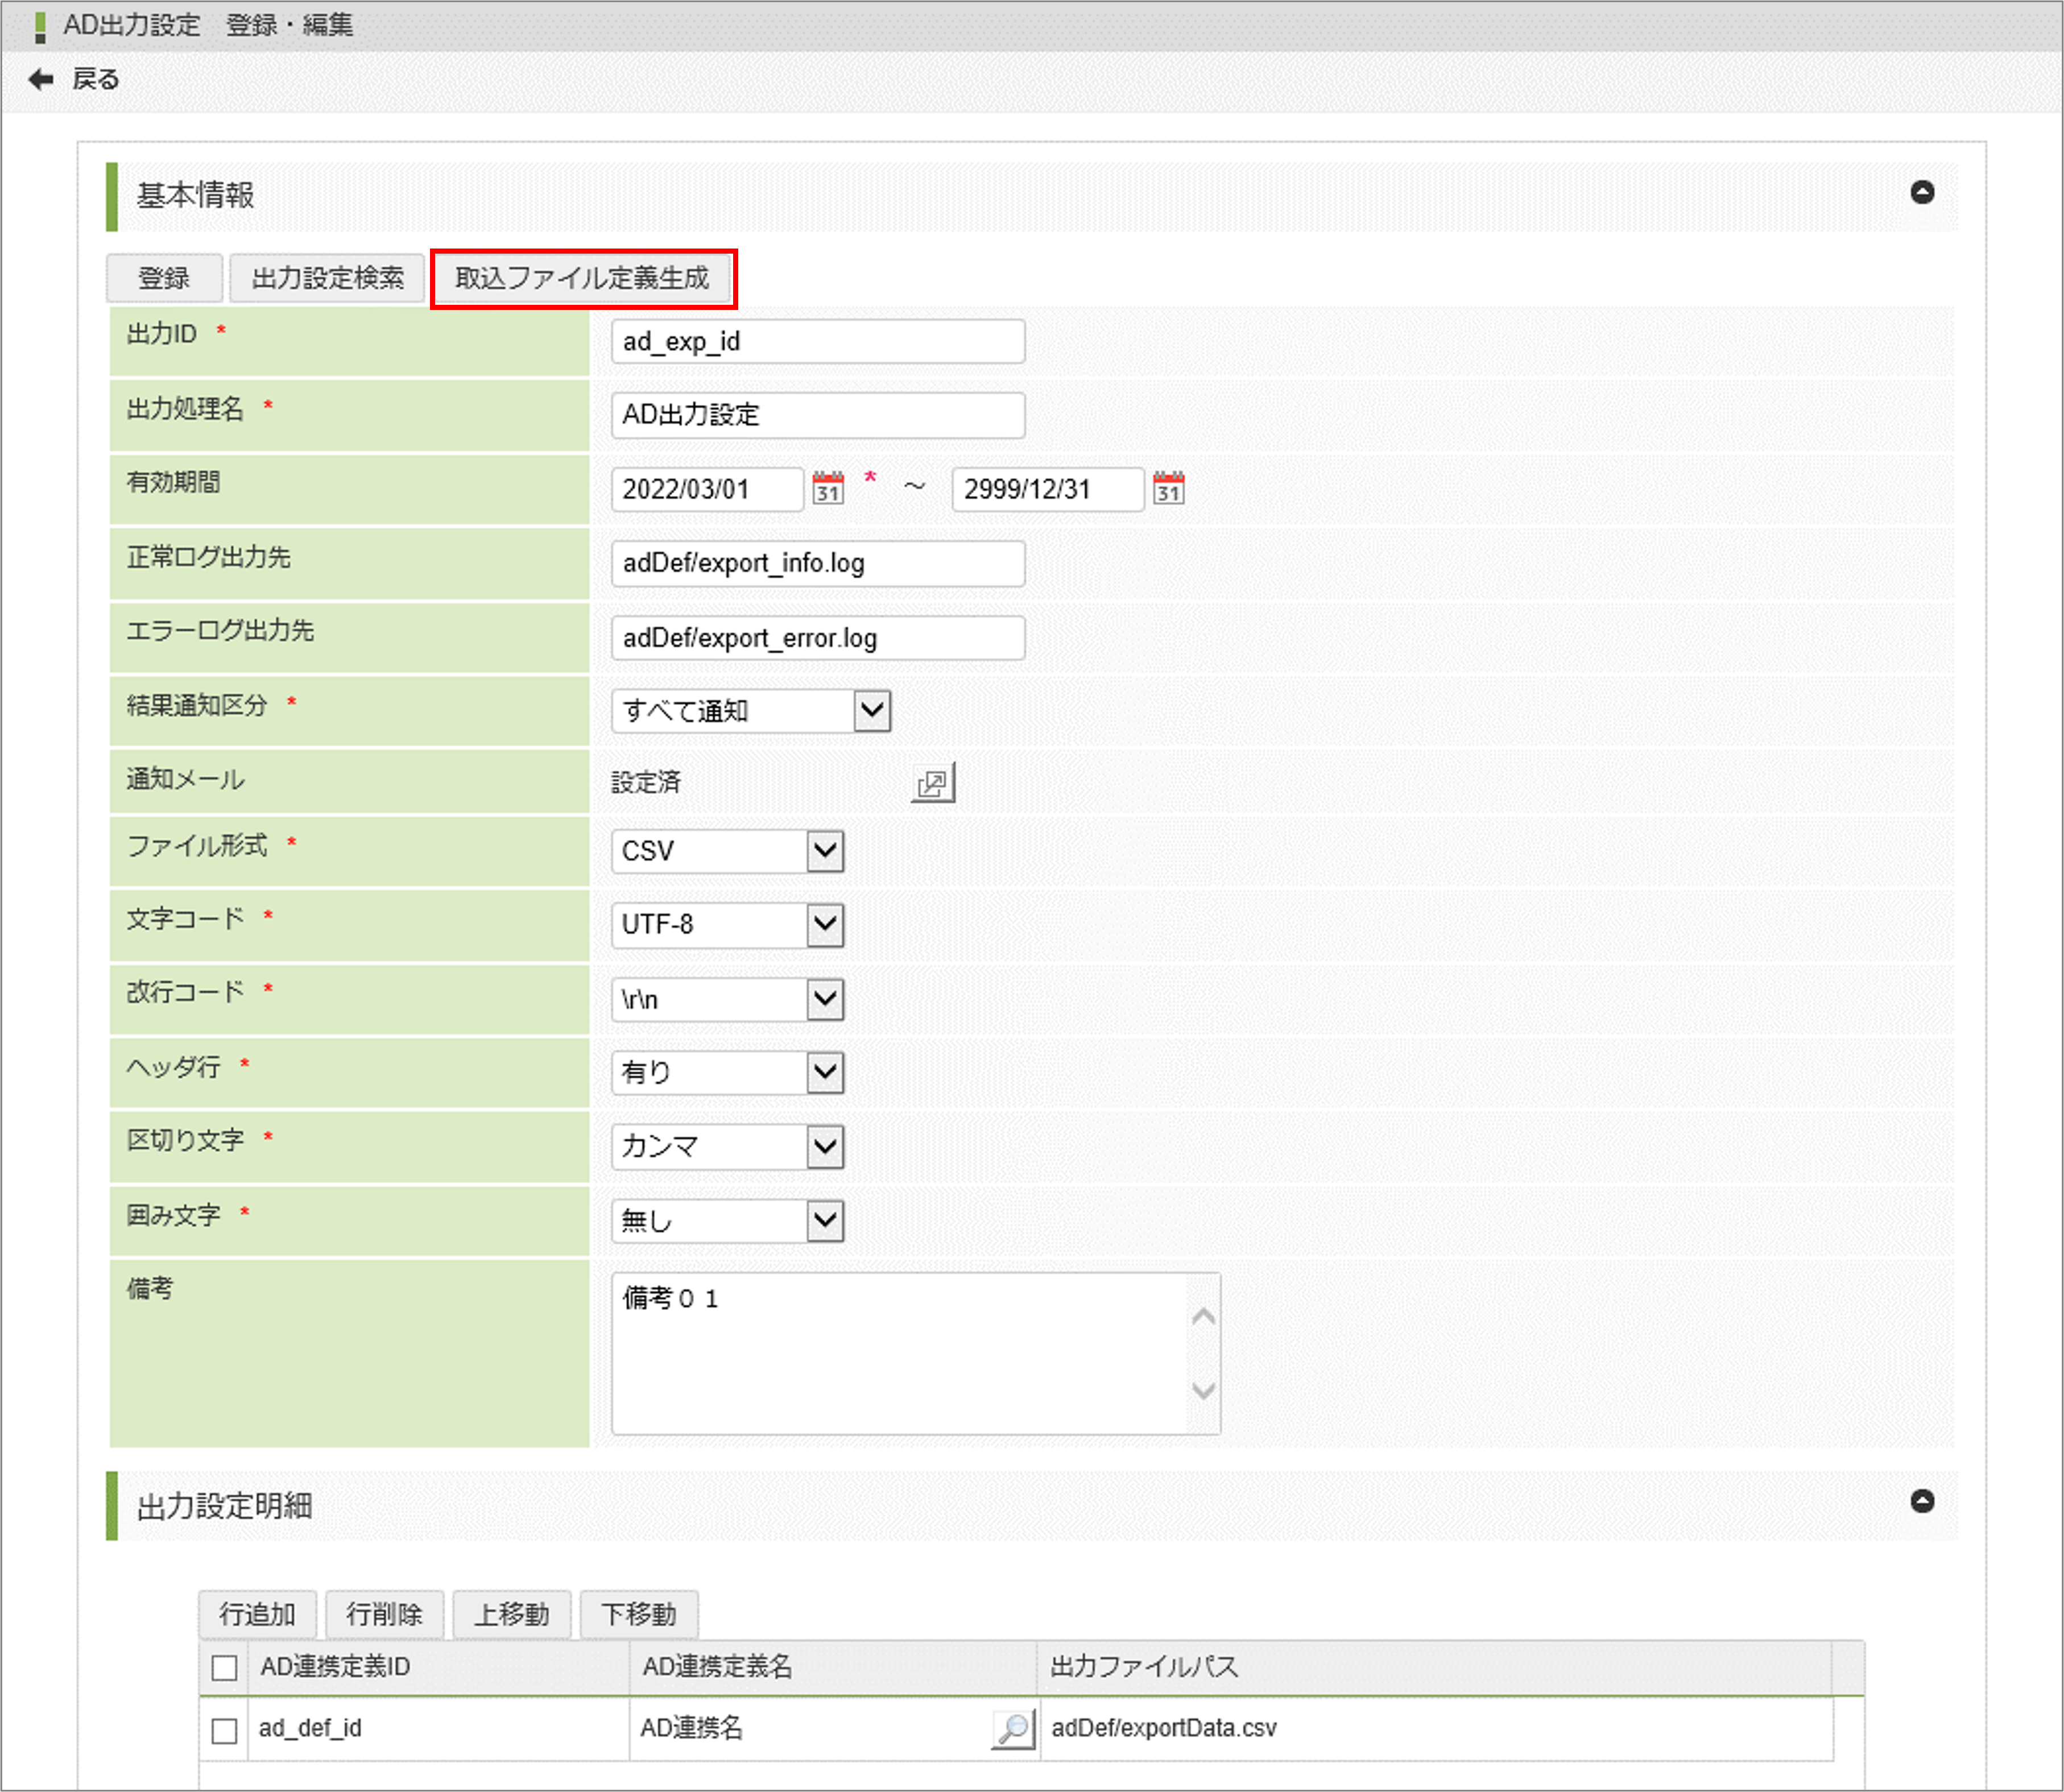This screenshot has height=1792, width=2064.
Task: Click the back arrow icon
Action: coord(41,79)
